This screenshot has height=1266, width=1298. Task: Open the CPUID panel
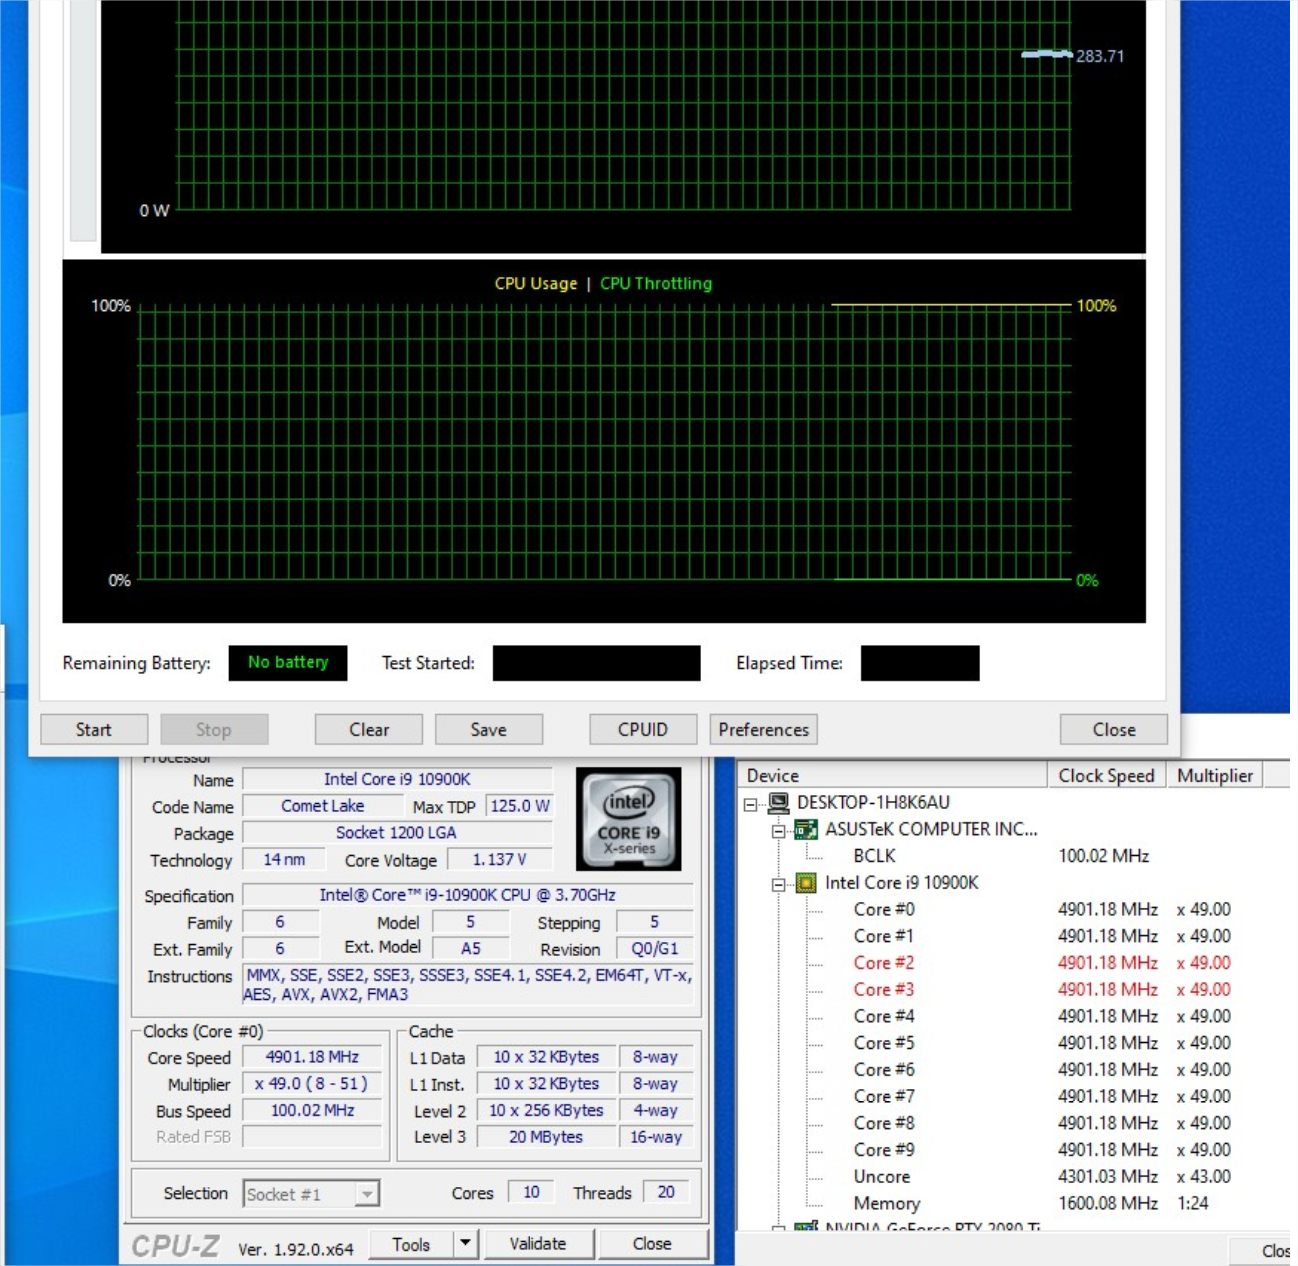click(x=643, y=730)
